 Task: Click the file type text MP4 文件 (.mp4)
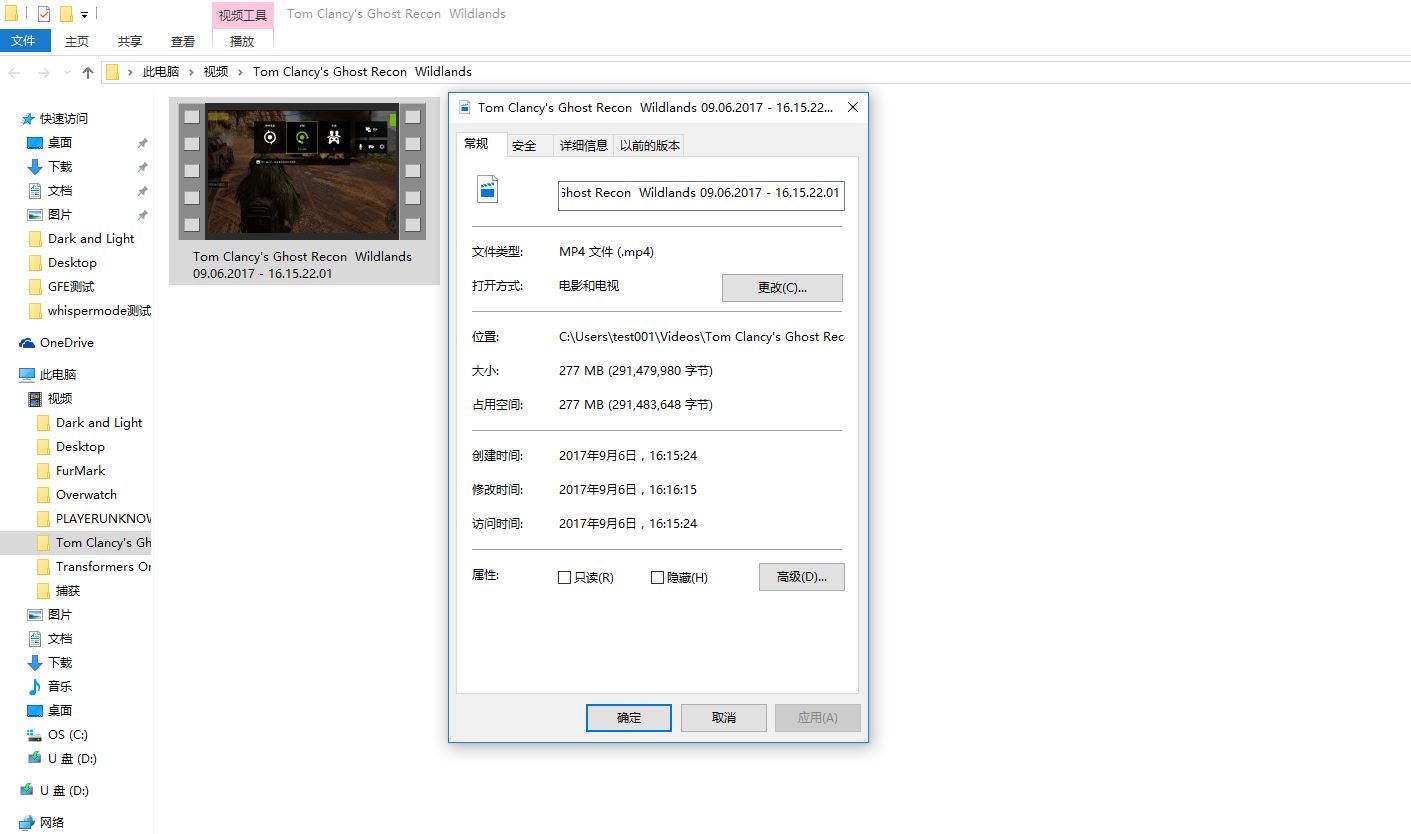click(x=606, y=252)
